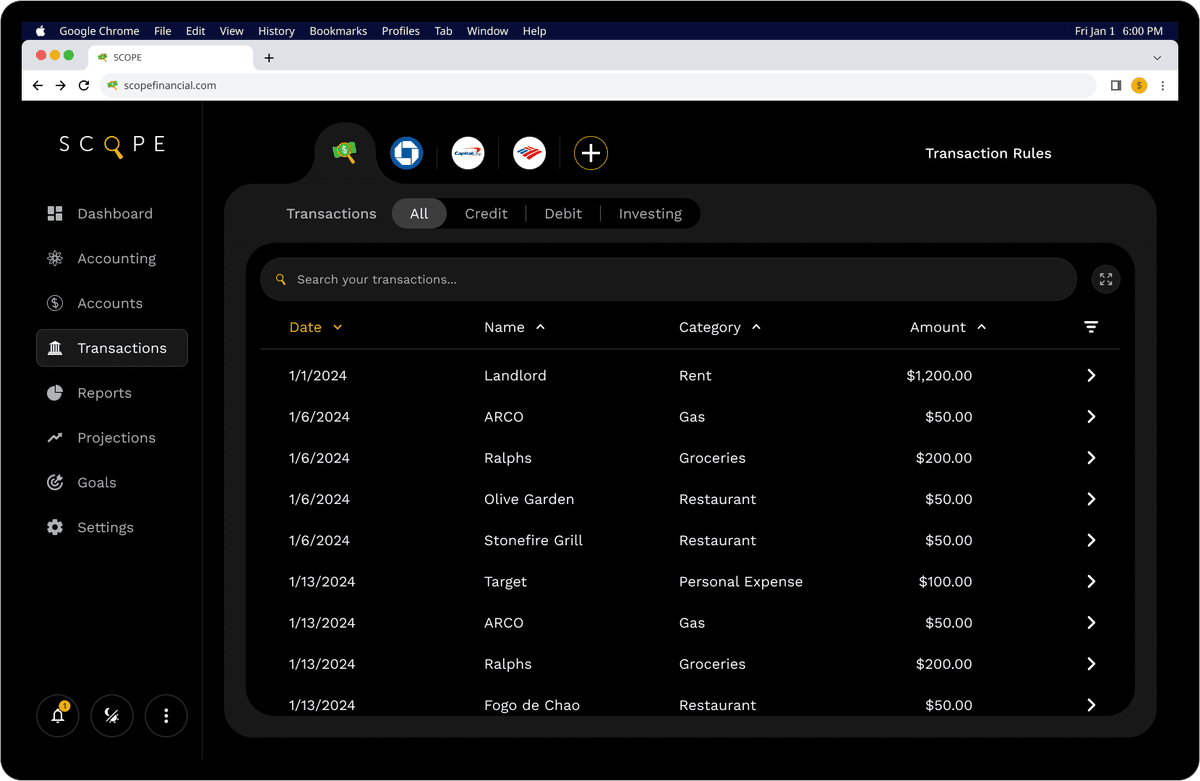Viewport: 1200px width, 781px height.
Task: Open the Bookmarks menu in menu bar
Action: 338,31
